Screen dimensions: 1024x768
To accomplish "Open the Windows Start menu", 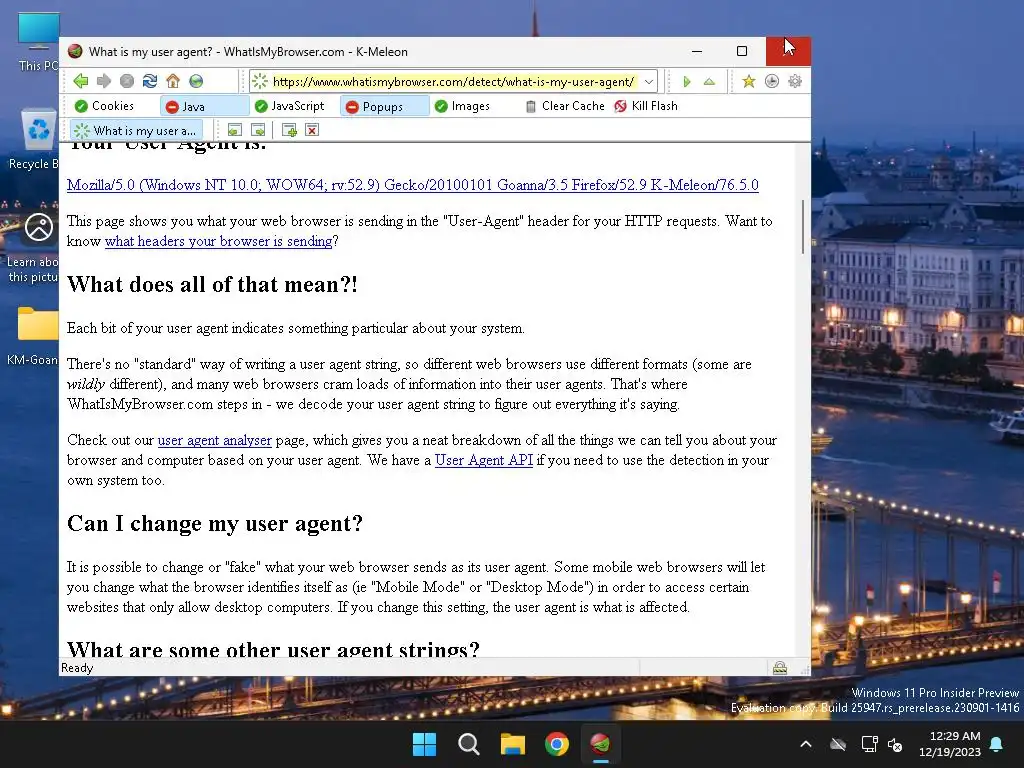I will pos(424,744).
